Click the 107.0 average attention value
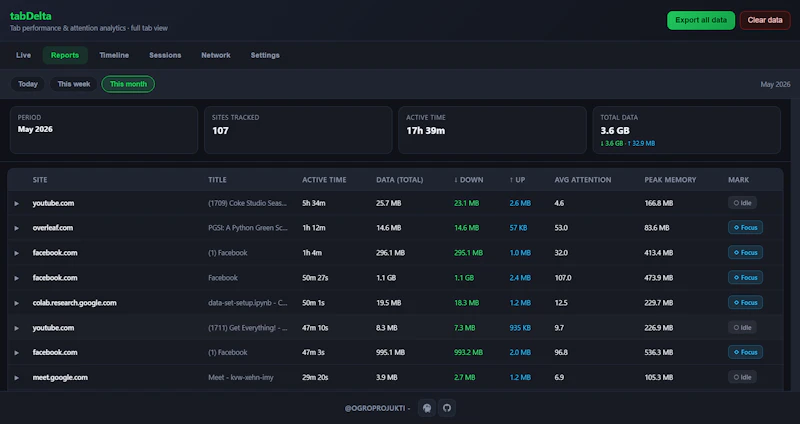Screen dimensions: 800x424 coord(563,278)
